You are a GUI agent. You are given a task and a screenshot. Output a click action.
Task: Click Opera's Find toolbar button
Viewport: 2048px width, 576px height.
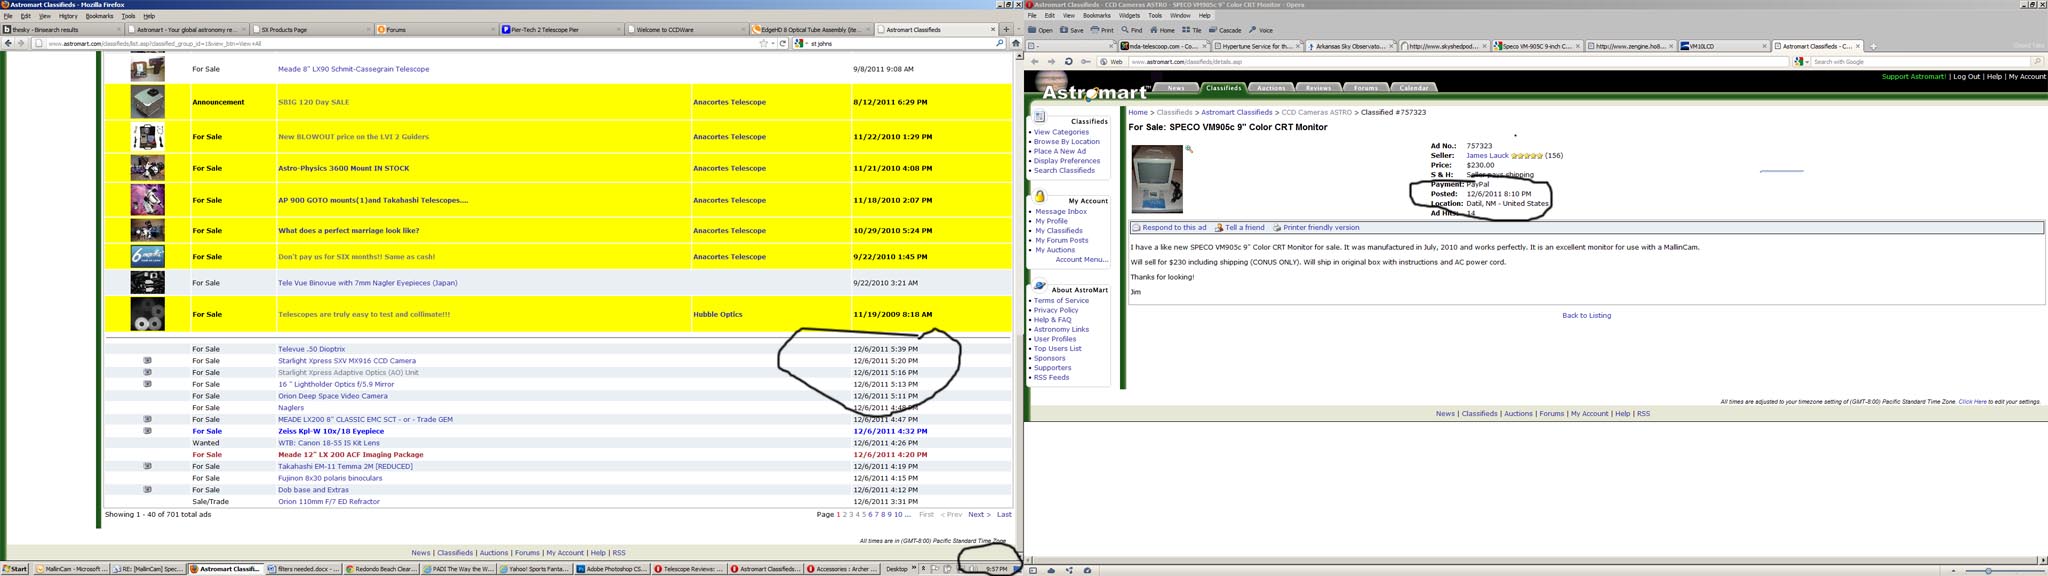[x=1131, y=30]
